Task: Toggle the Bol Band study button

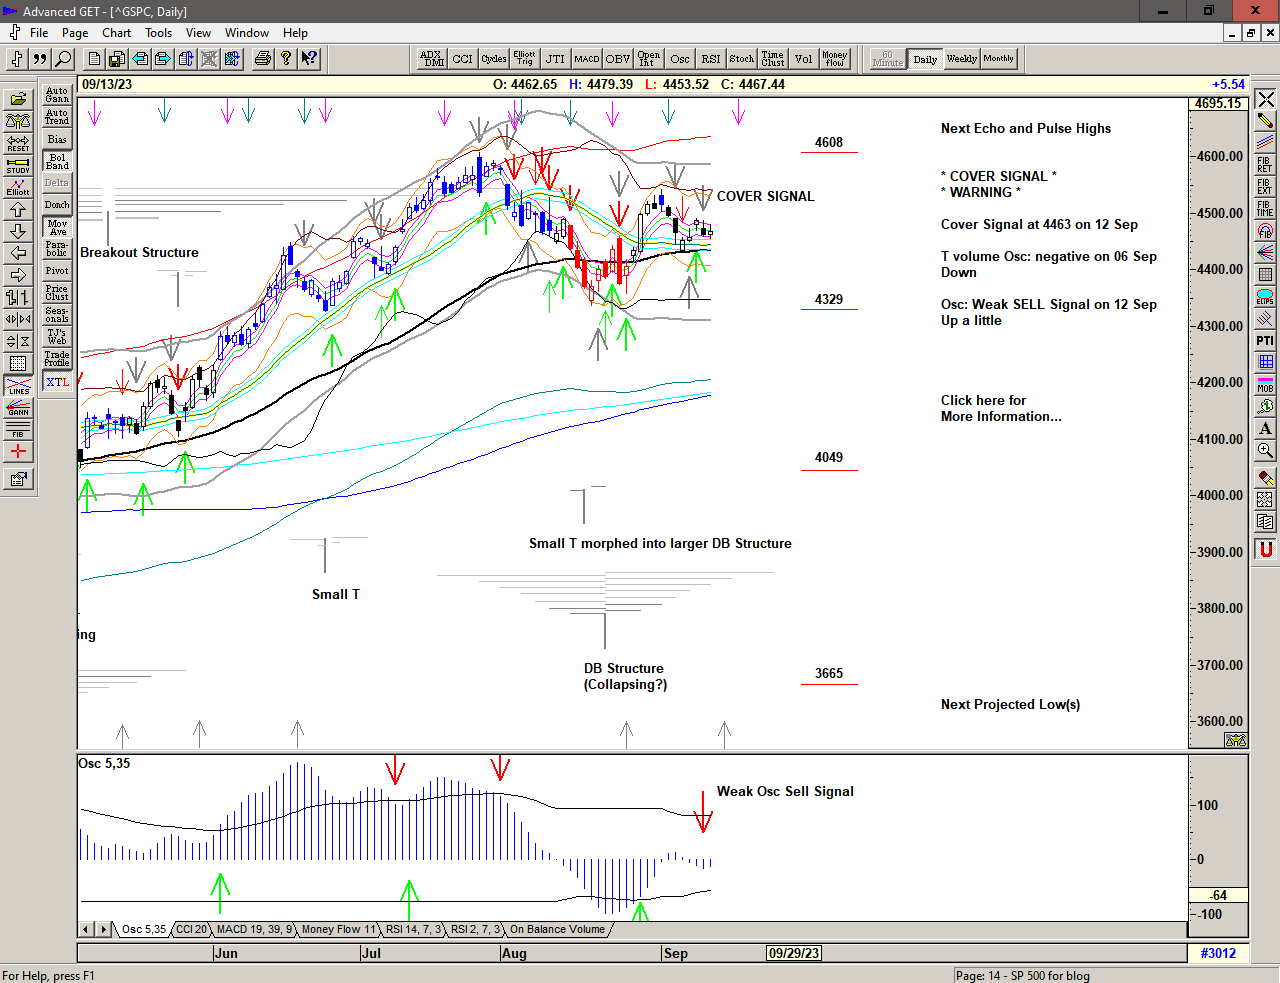Action: [57, 161]
